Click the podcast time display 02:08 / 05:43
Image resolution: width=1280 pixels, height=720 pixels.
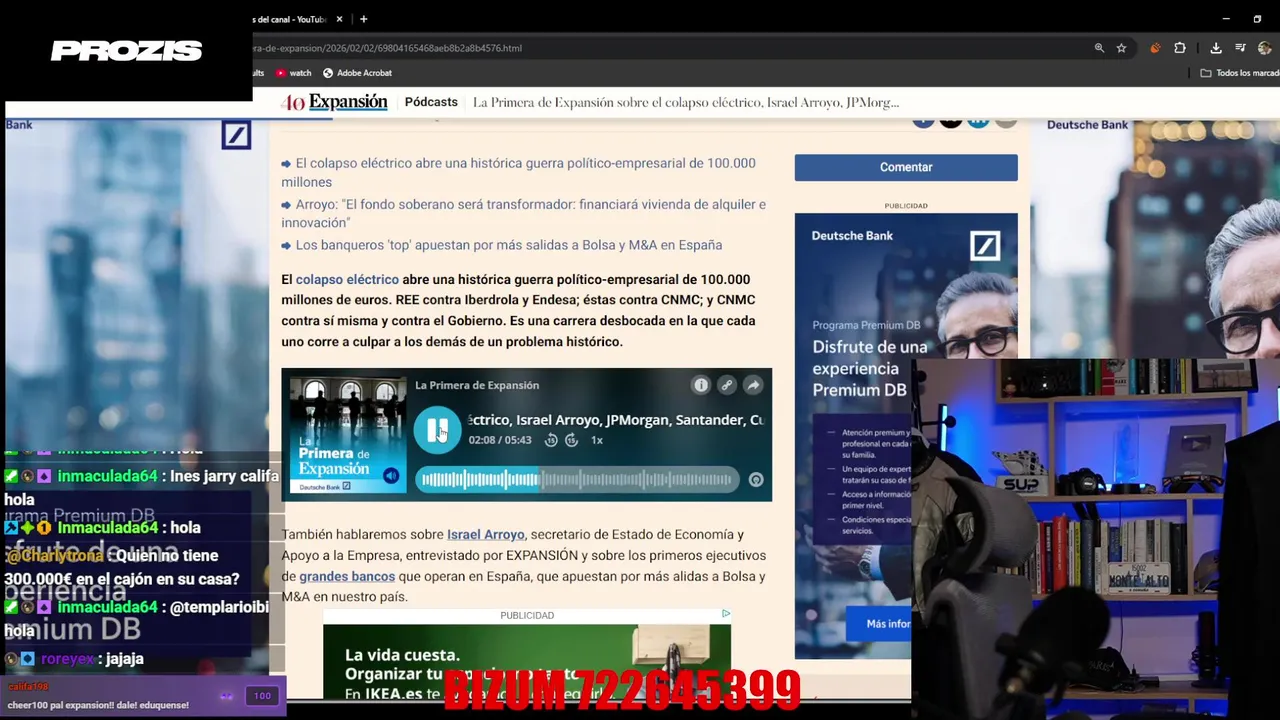[500, 440]
